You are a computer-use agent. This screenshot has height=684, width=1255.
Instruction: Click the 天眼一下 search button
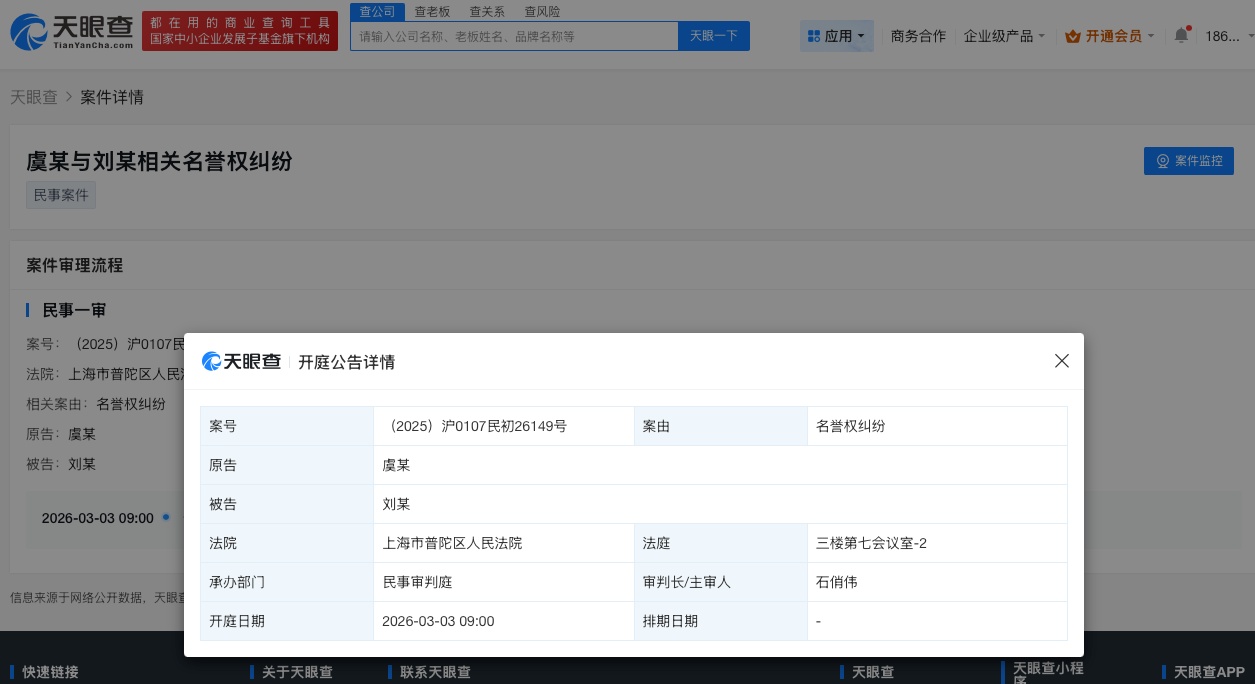tap(713, 36)
